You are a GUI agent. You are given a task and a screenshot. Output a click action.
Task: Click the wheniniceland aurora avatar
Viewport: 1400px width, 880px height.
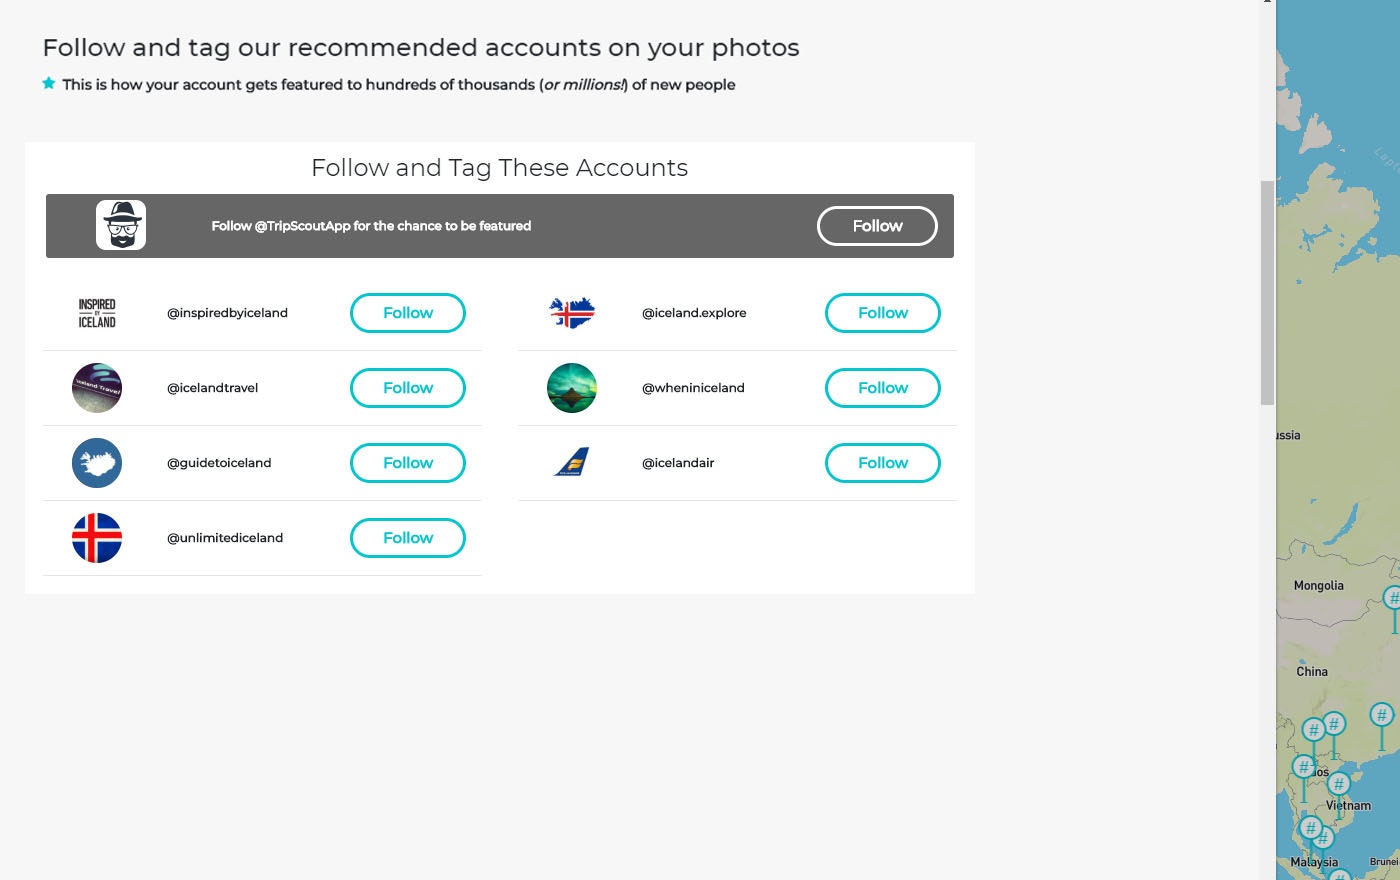coord(571,388)
